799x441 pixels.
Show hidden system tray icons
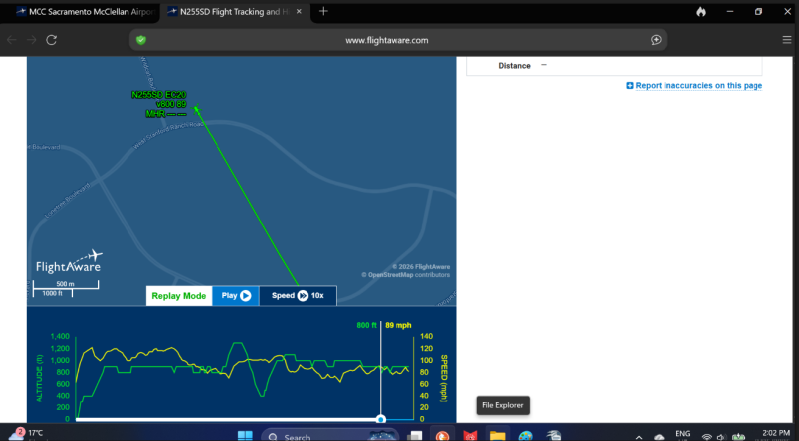click(x=639, y=437)
